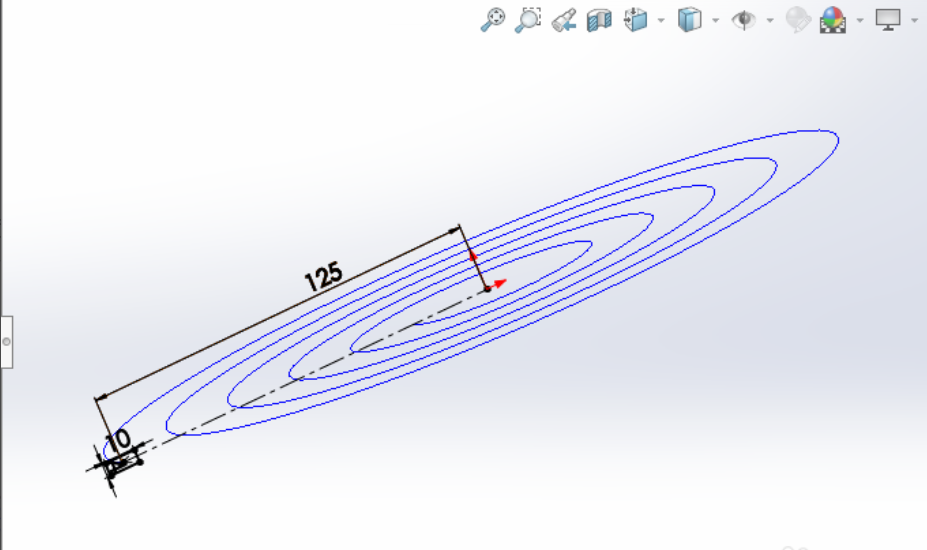Open the Apply Scene icon
Image resolution: width=927 pixels, height=550 pixels.
[833, 20]
